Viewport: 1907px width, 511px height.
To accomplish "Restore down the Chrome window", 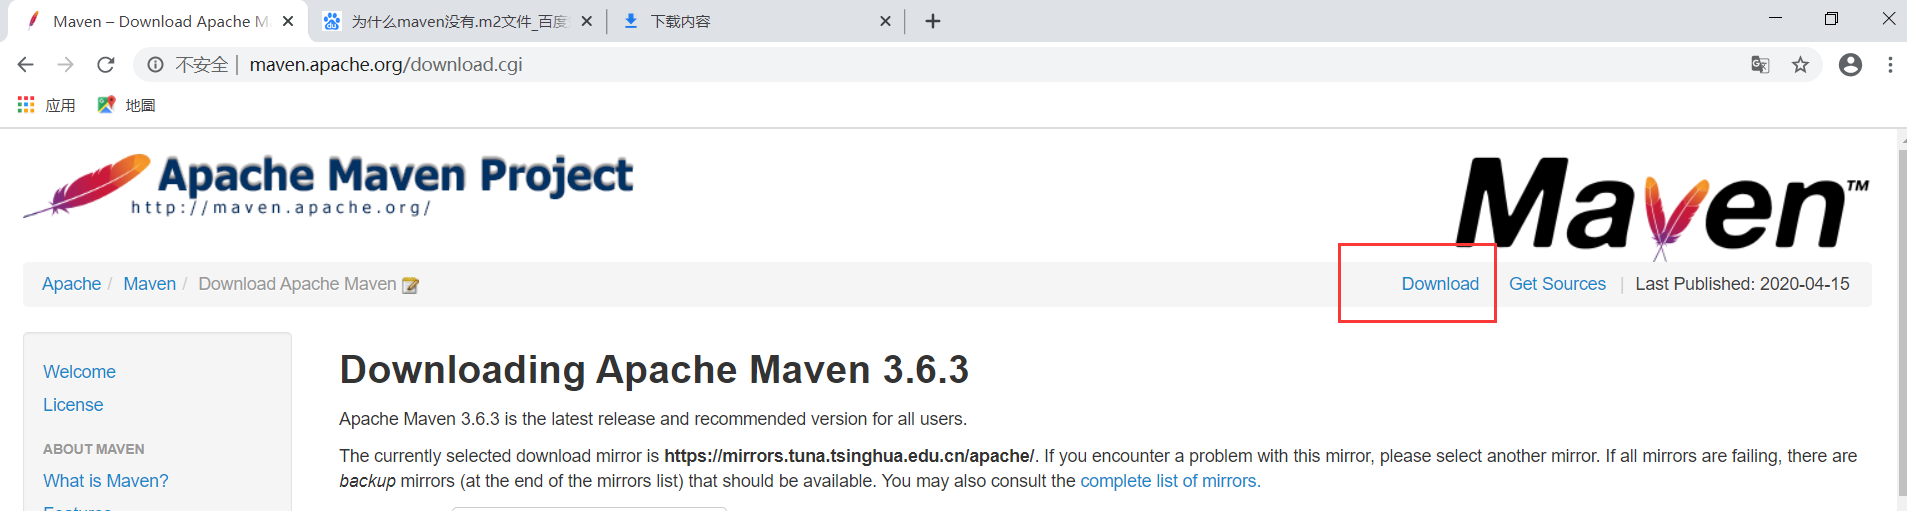I will (1831, 18).
